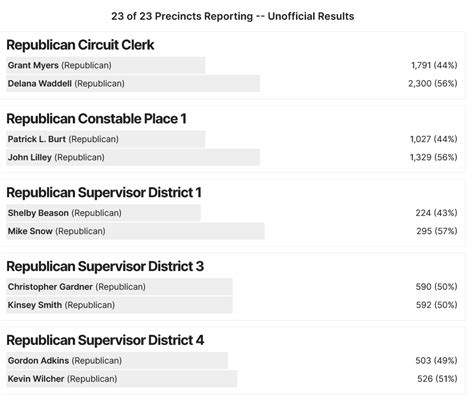Select the Kinsey Smith result bar
This screenshot has width=474, height=401.
click(119, 305)
